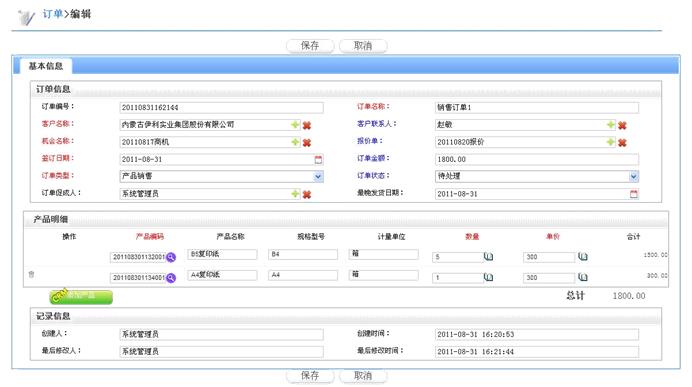Image resolution: width=692 pixels, height=387 pixels.
Task: Click the bottom 保存 button
Action: [310, 376]
